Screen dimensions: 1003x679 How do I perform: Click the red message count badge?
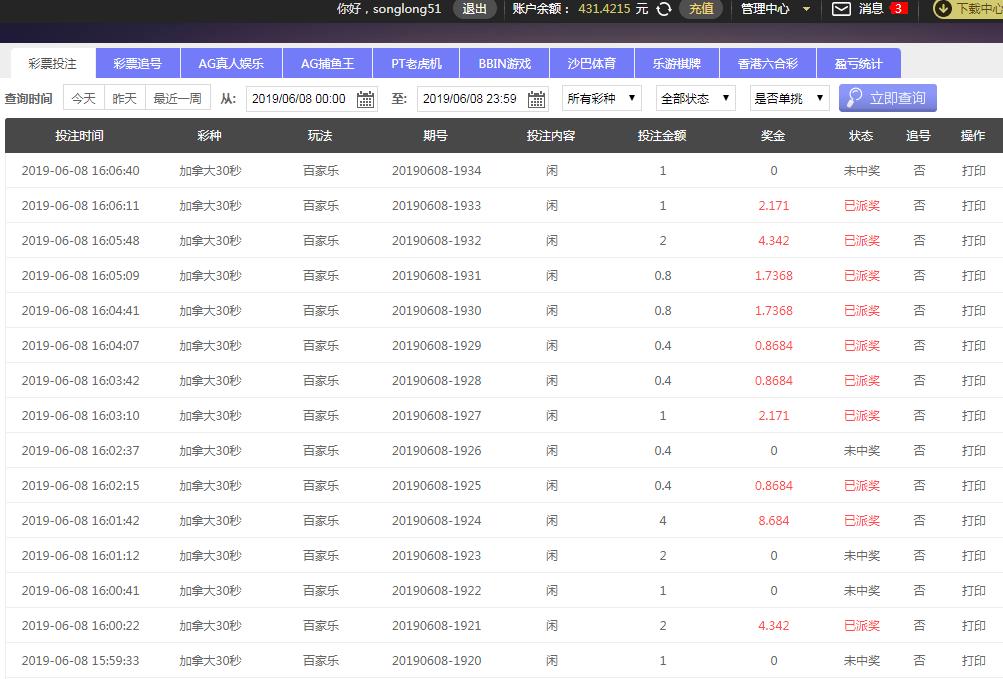[898, 9]
